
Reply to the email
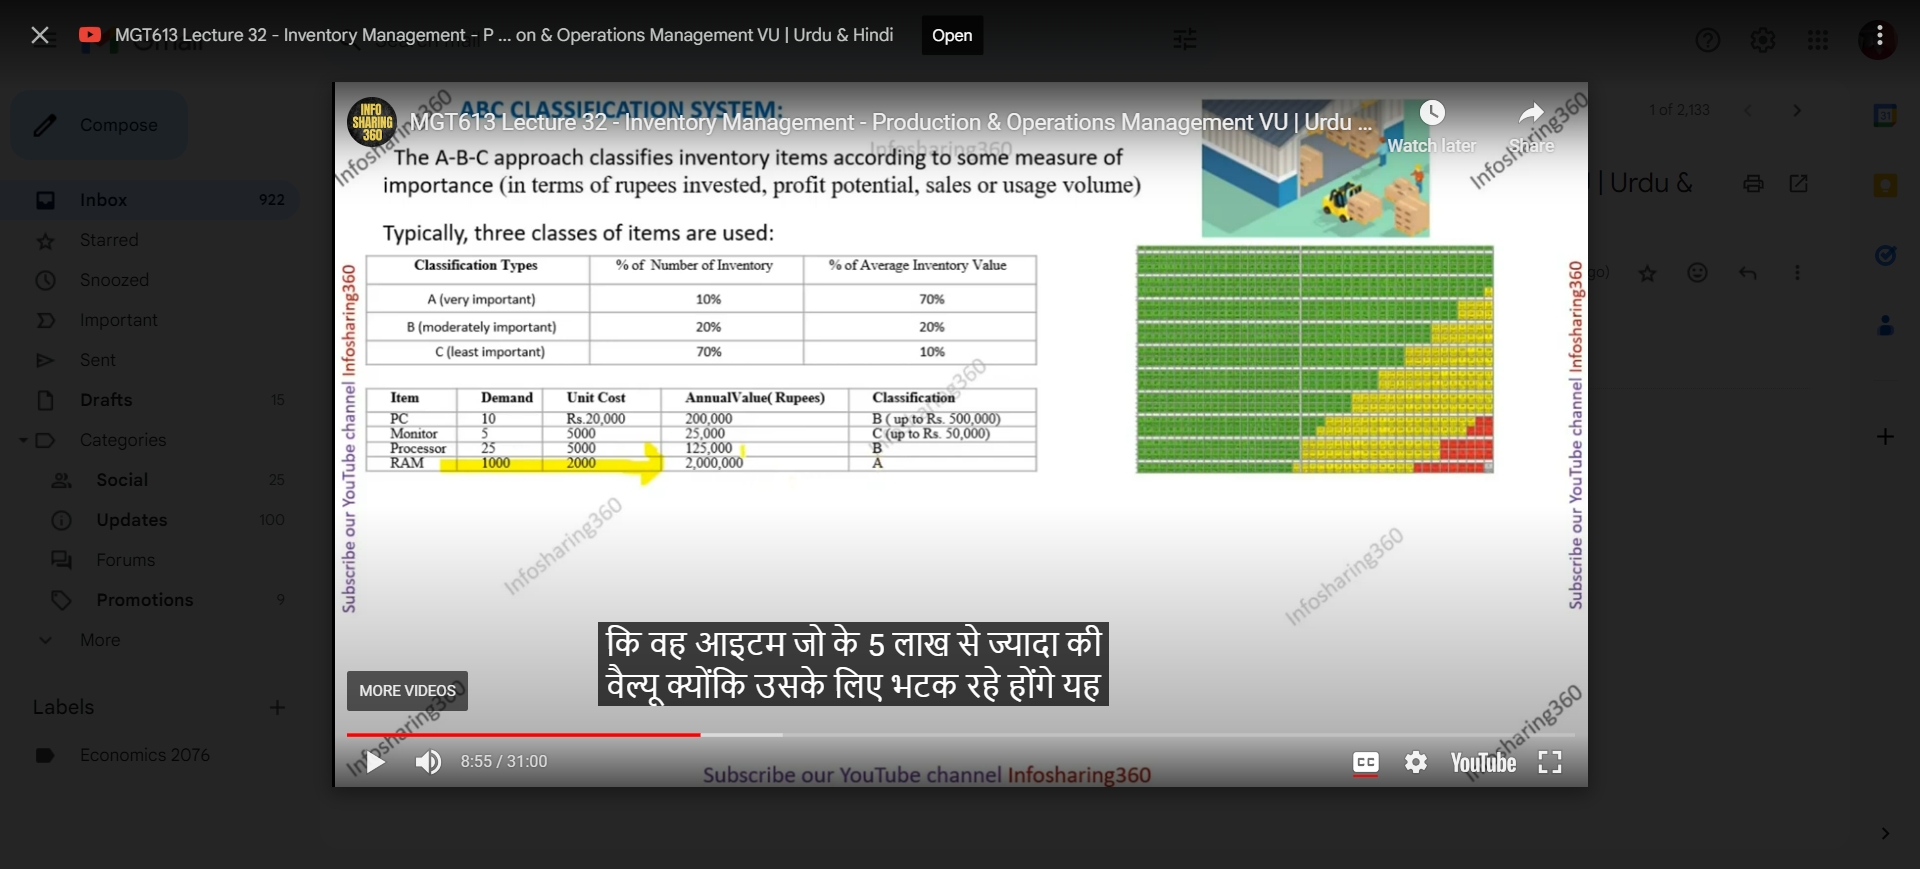pyautogui.click(x=1748, y=272)
